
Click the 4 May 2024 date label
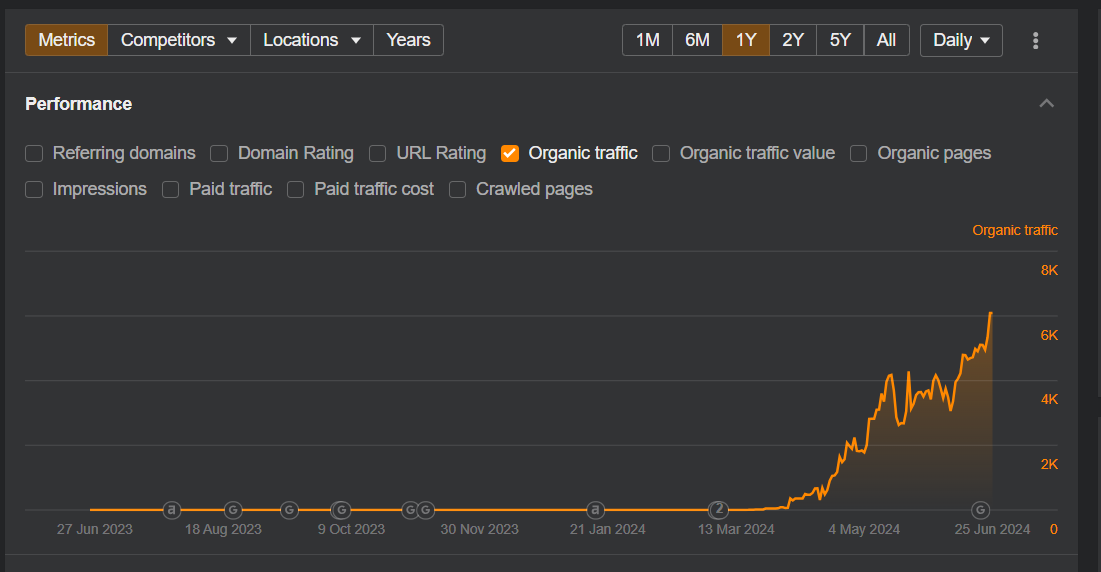point(864,529)
